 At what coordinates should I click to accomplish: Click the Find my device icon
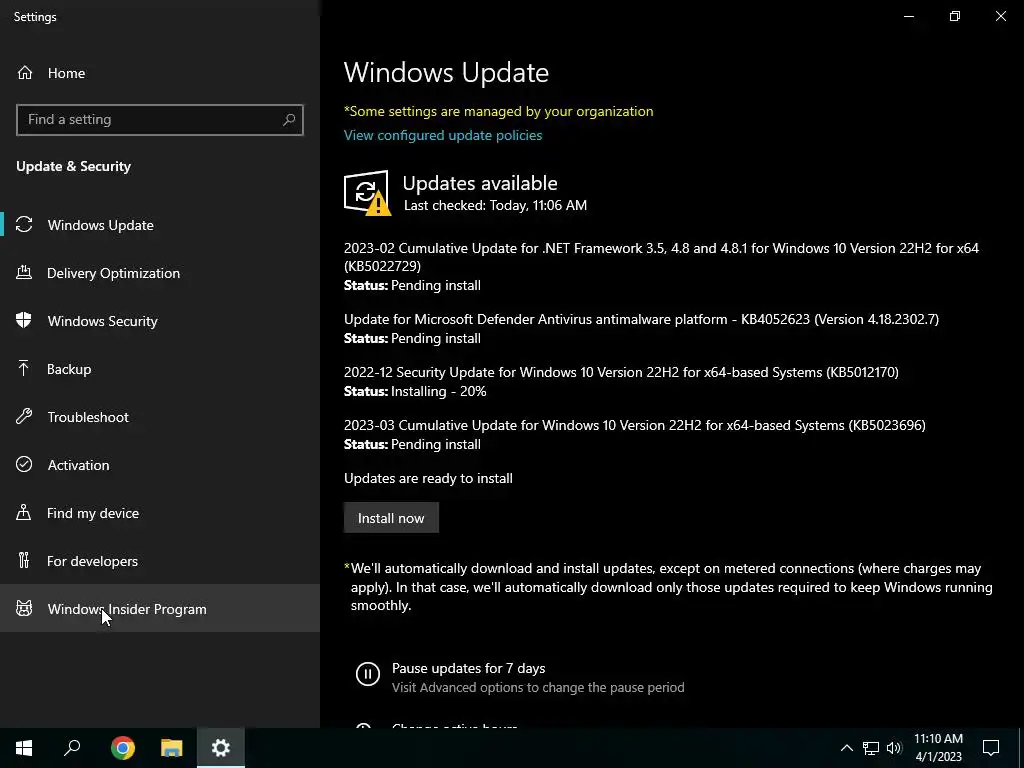(x=24, y=513)
